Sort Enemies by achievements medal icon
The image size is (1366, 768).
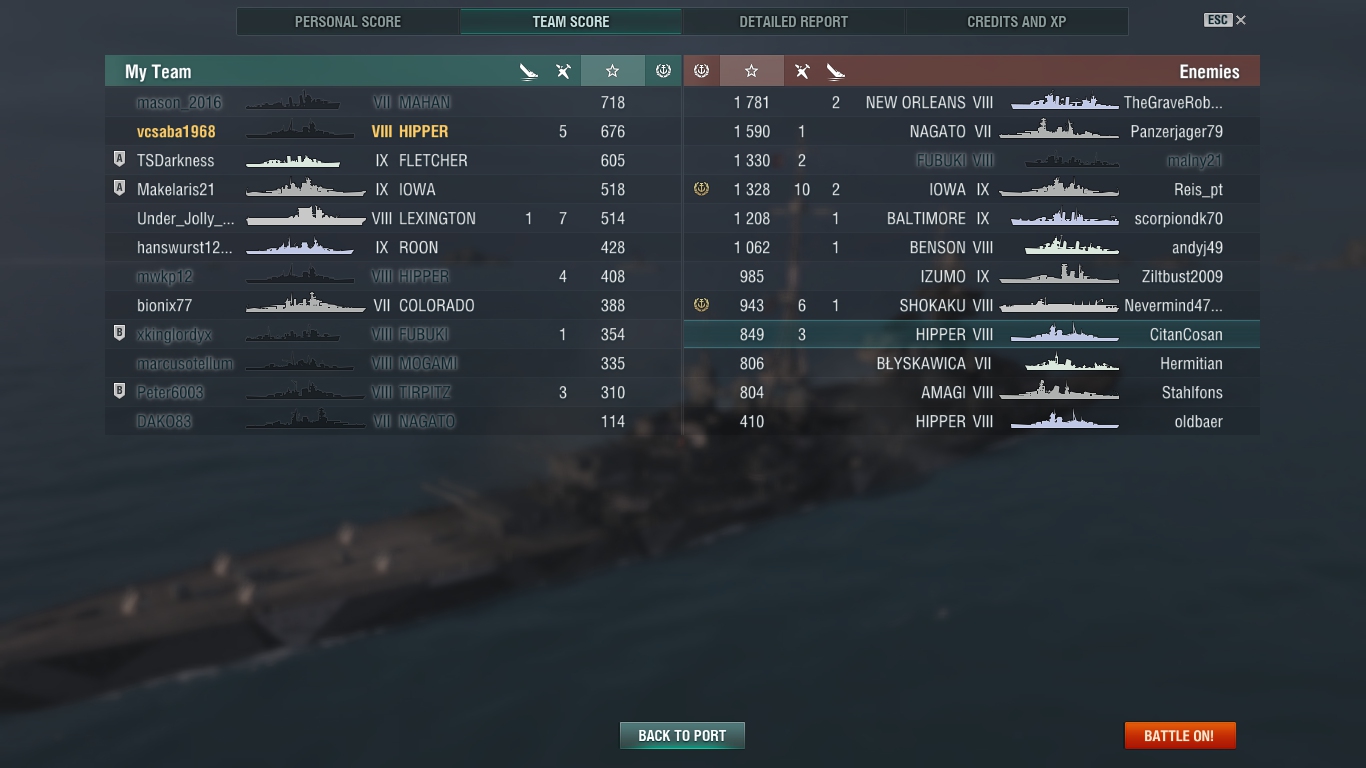pos(701,71)
